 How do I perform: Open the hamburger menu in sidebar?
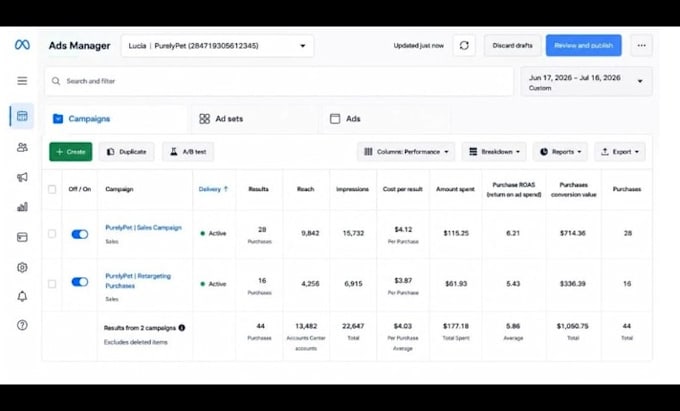pos(22,81)
